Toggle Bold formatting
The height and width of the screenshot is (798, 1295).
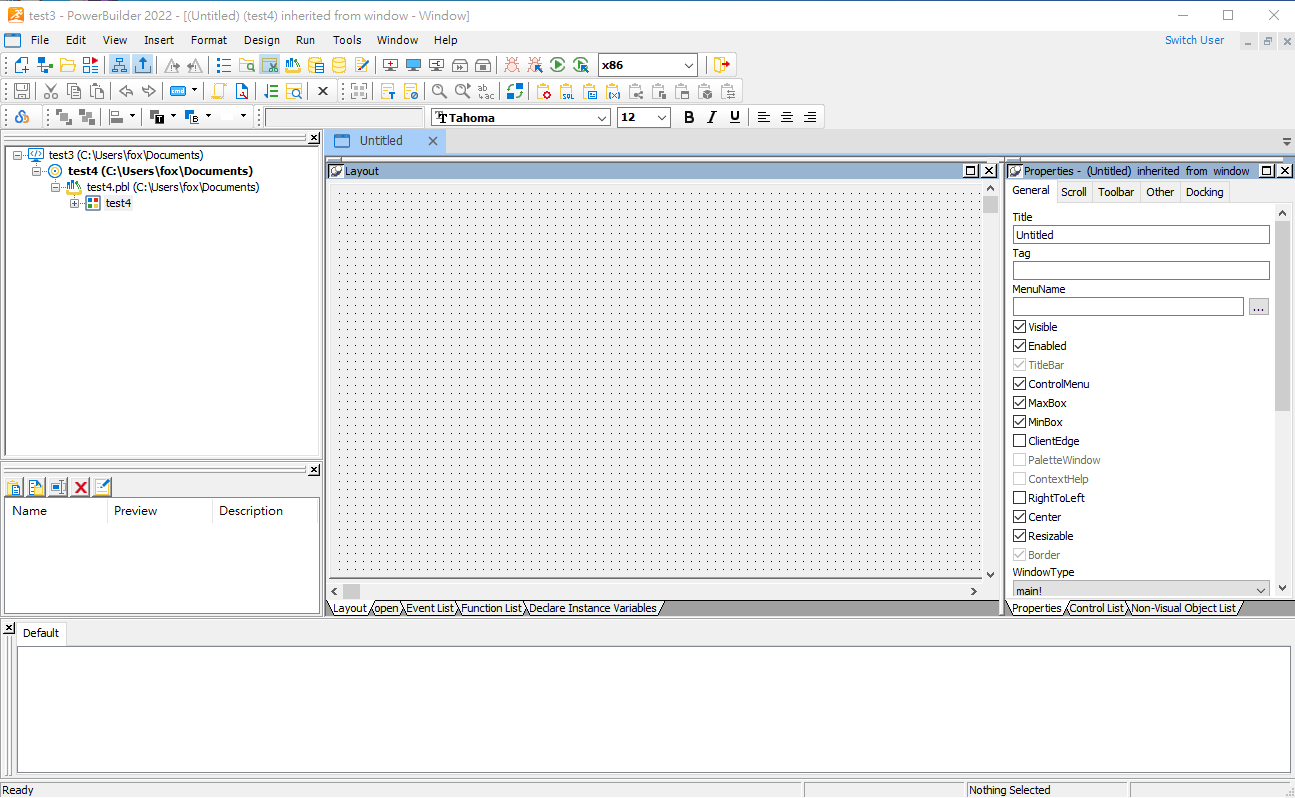[689, 117]
